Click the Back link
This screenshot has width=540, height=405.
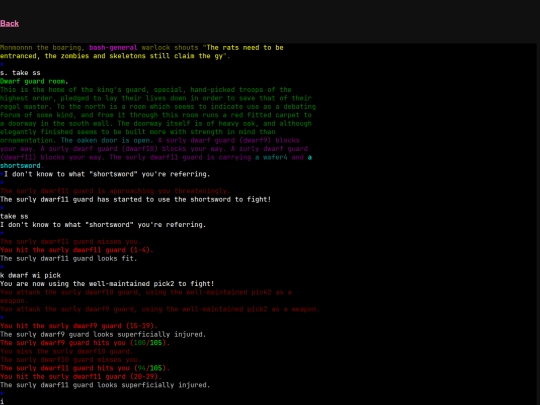[9, 23]
